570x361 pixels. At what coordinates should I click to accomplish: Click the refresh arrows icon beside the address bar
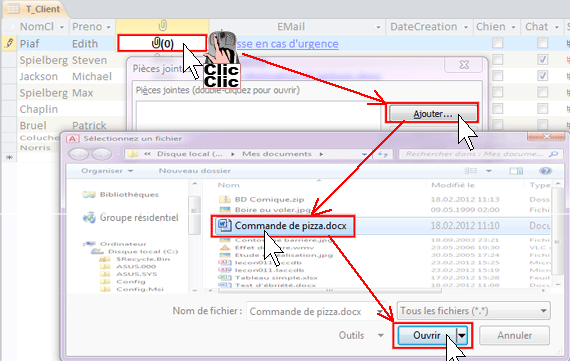(382, 154)
